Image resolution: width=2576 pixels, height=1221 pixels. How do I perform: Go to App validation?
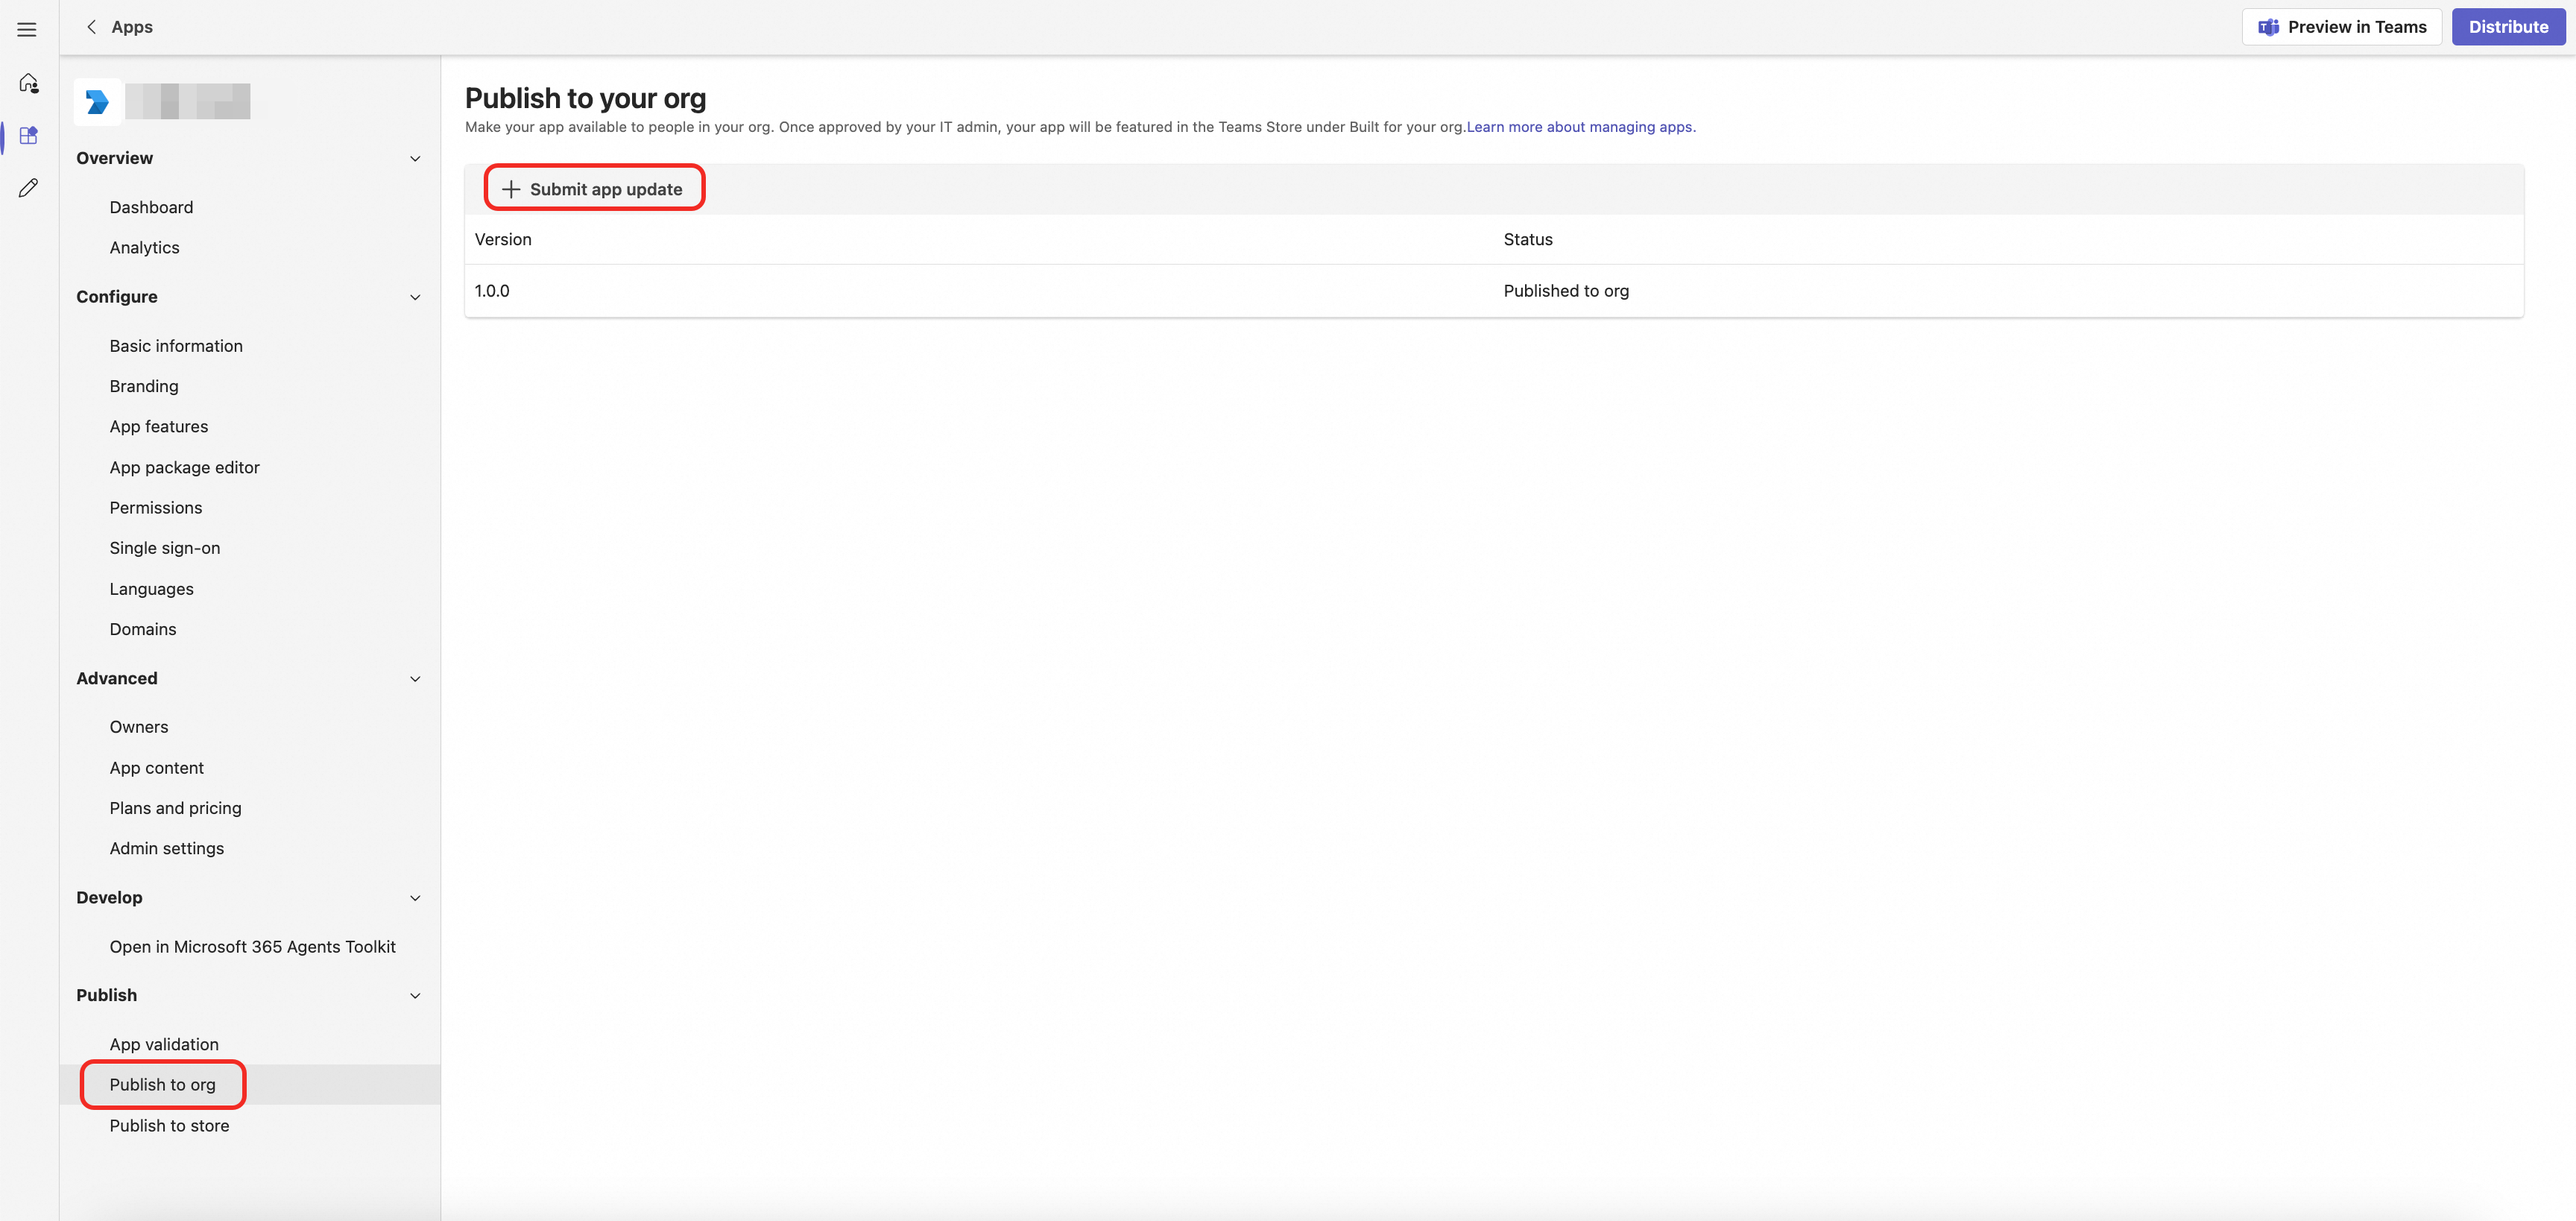164,1044
